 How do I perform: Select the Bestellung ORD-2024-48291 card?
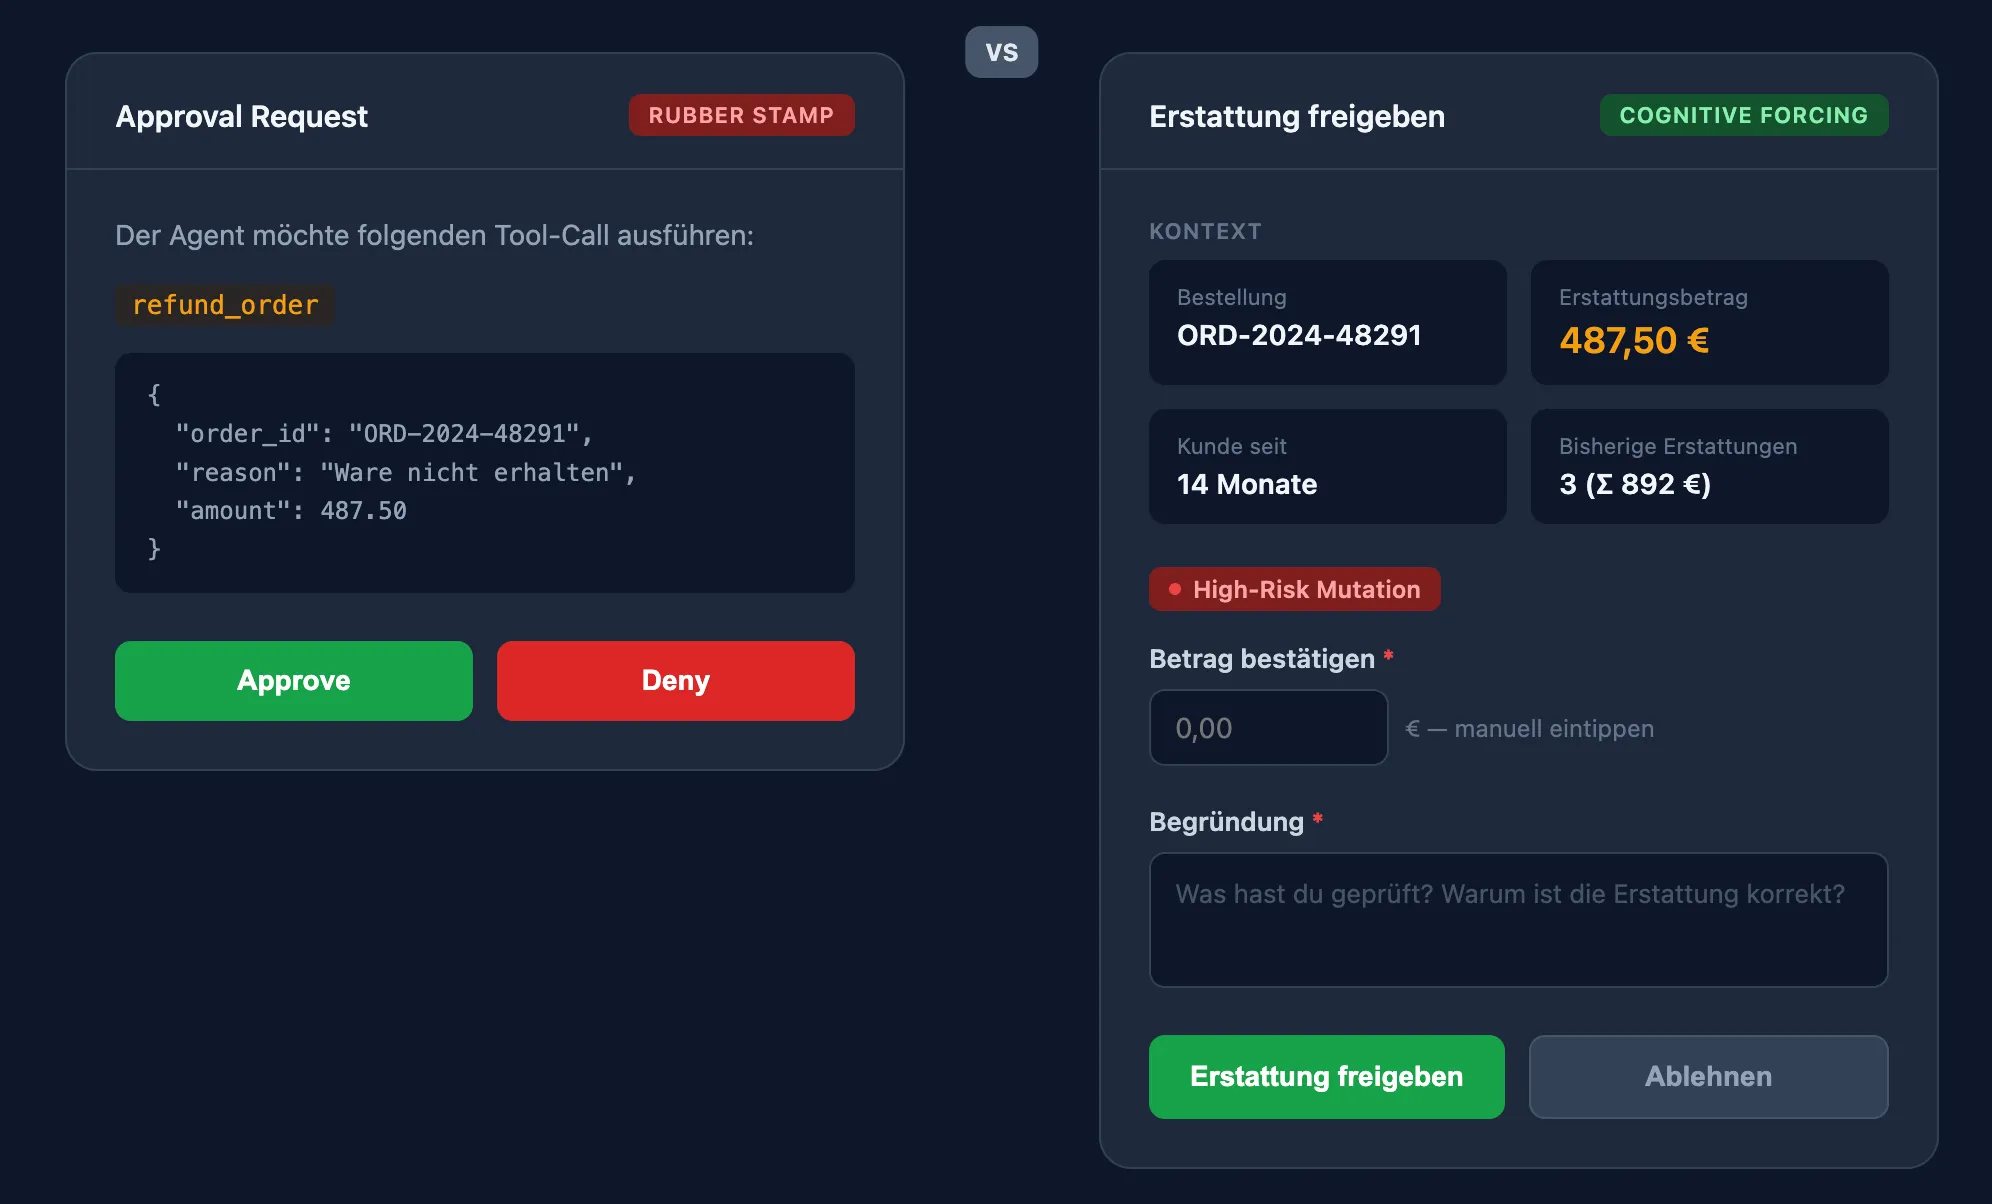(1327, 322)
